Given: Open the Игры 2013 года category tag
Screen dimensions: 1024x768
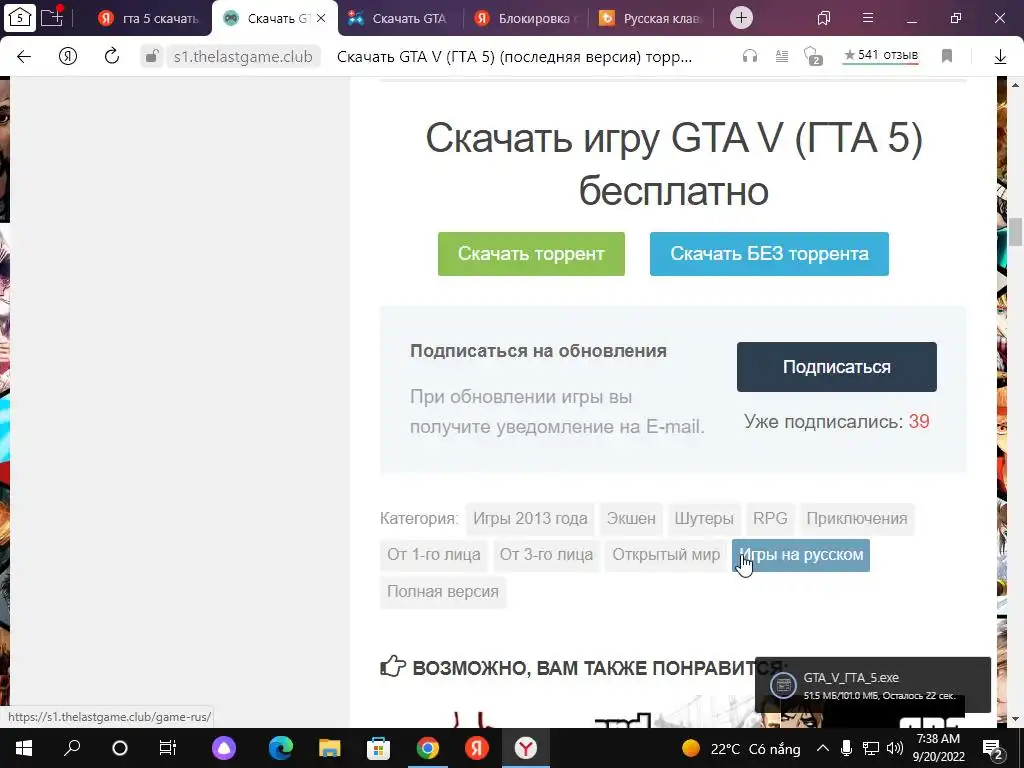Looking at the screenshot, I should click(x=530, y=519).
